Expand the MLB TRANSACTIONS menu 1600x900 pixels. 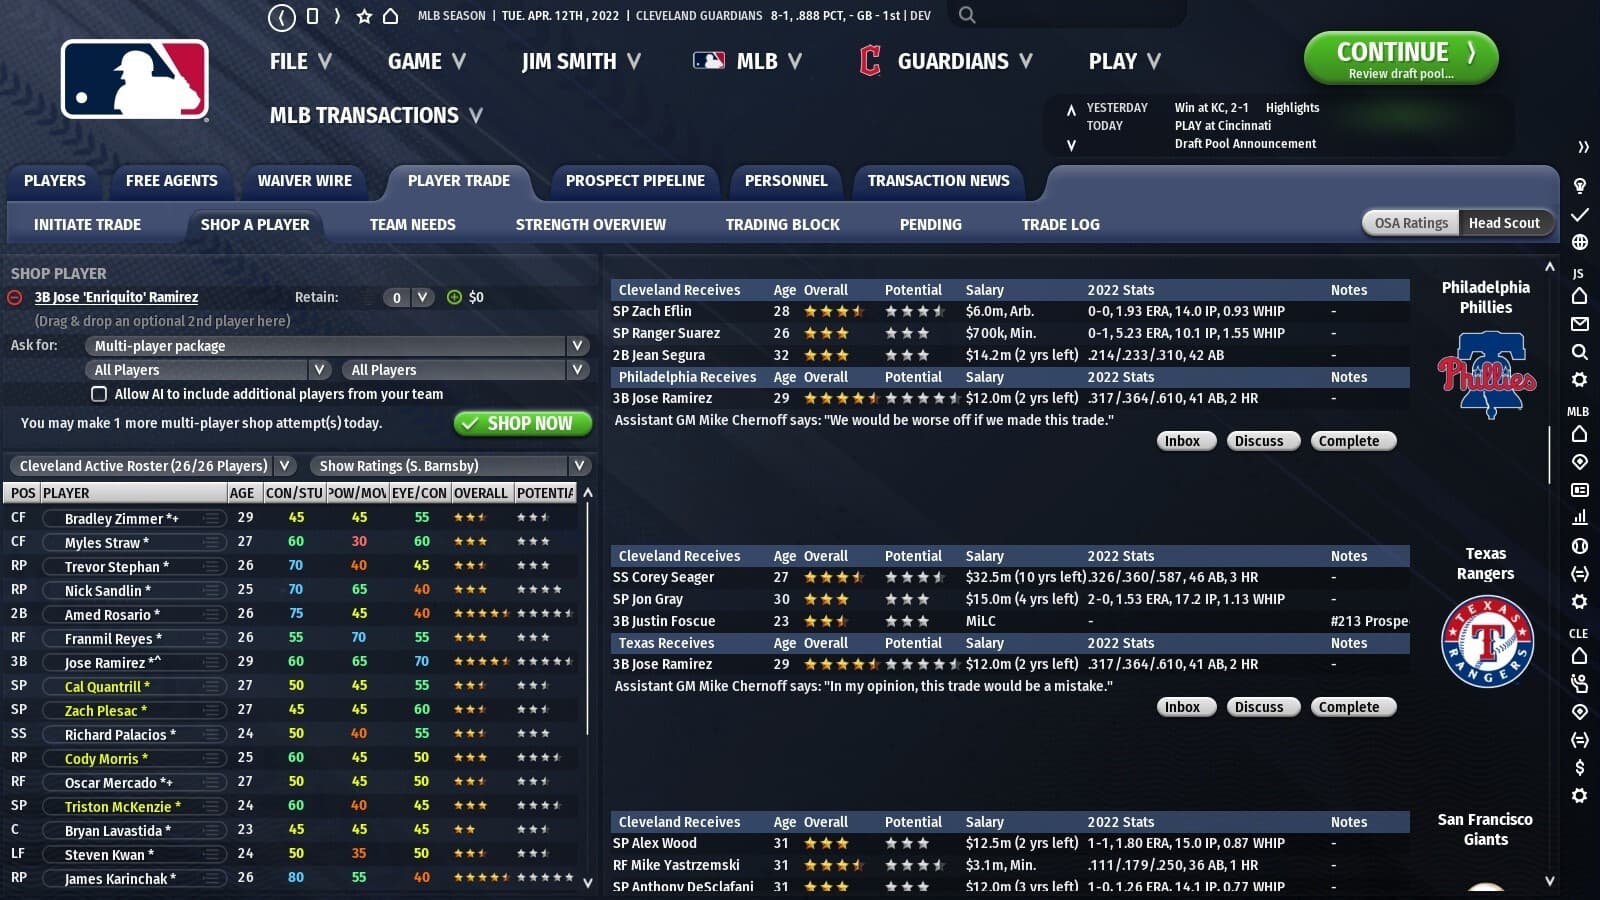[375, 115]
